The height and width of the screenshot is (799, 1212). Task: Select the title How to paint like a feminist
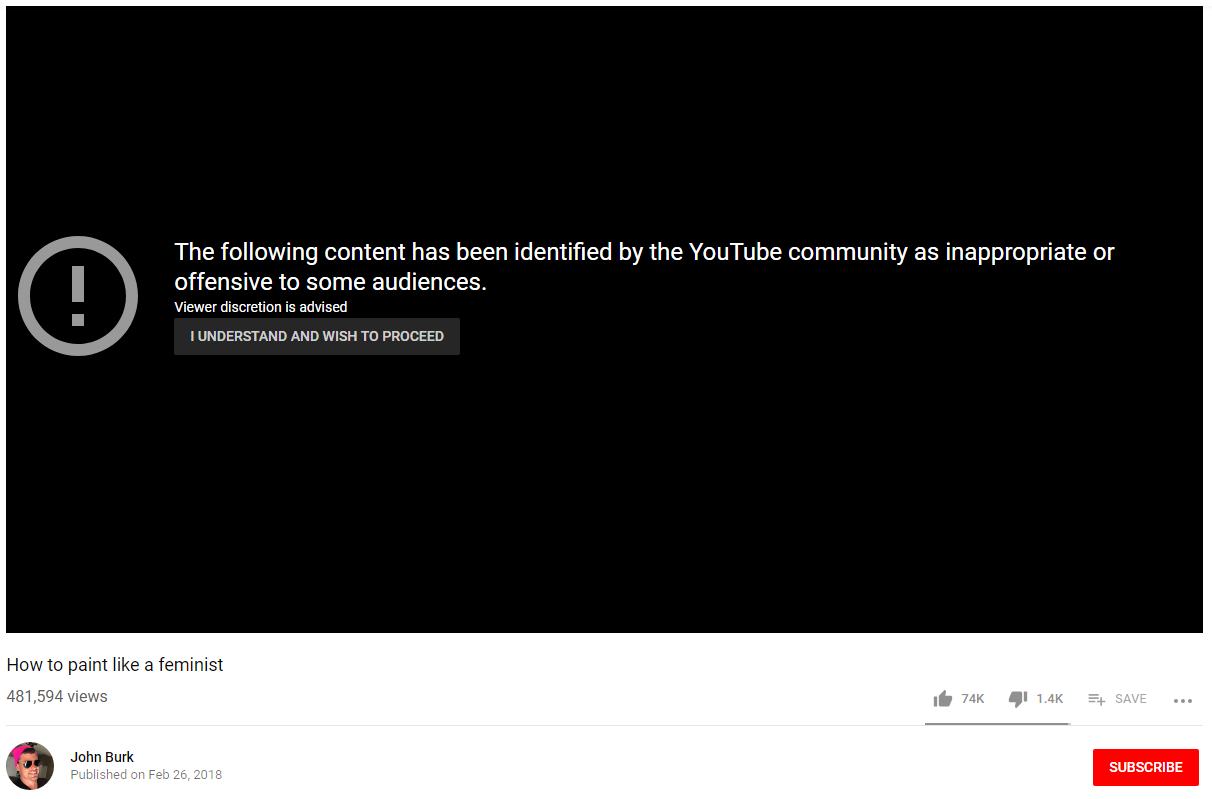115,665
